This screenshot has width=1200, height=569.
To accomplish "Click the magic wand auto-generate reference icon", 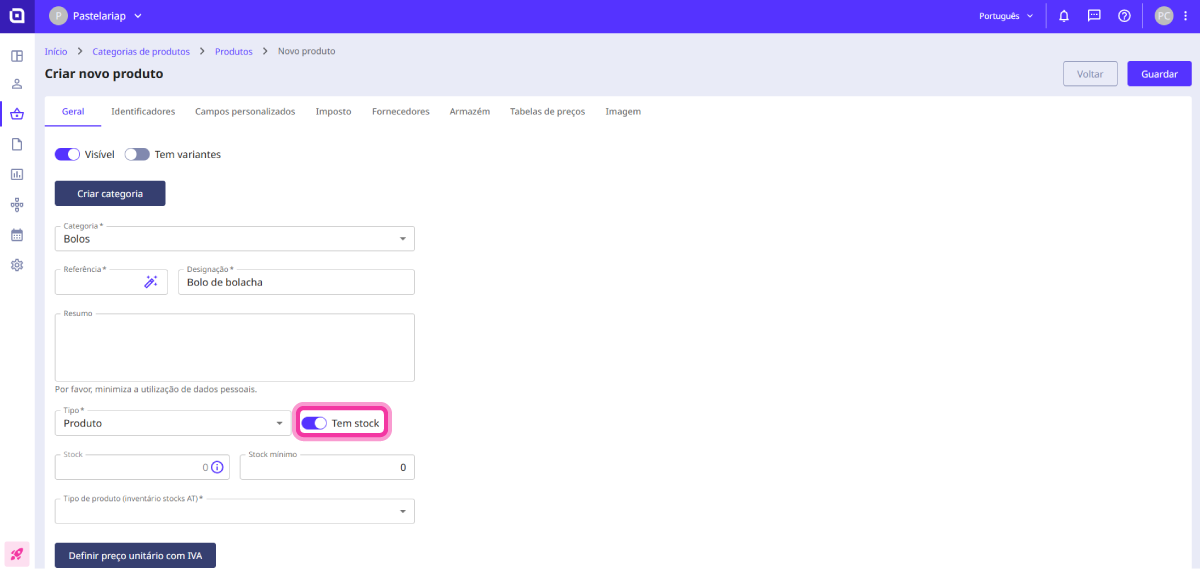I will [151, 283].
